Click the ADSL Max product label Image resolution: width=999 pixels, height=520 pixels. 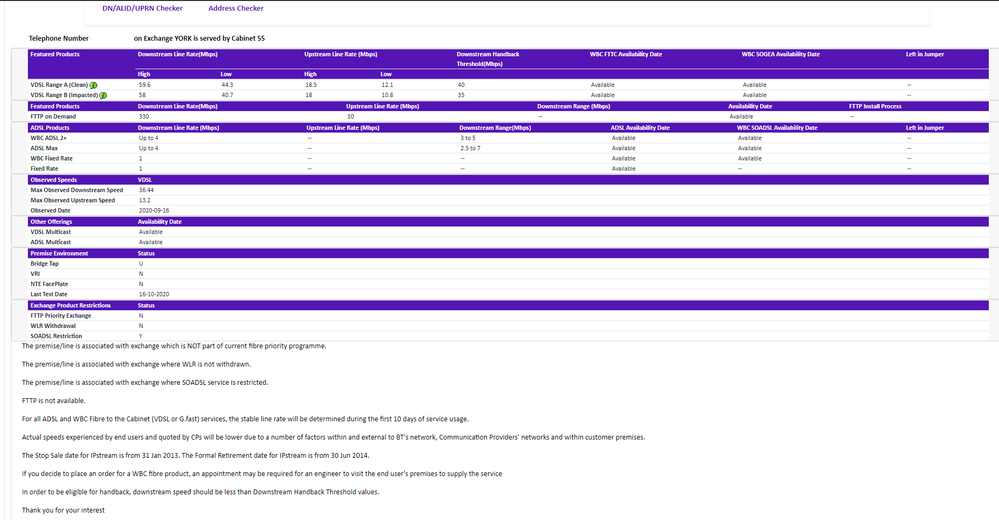coord(45,148)
